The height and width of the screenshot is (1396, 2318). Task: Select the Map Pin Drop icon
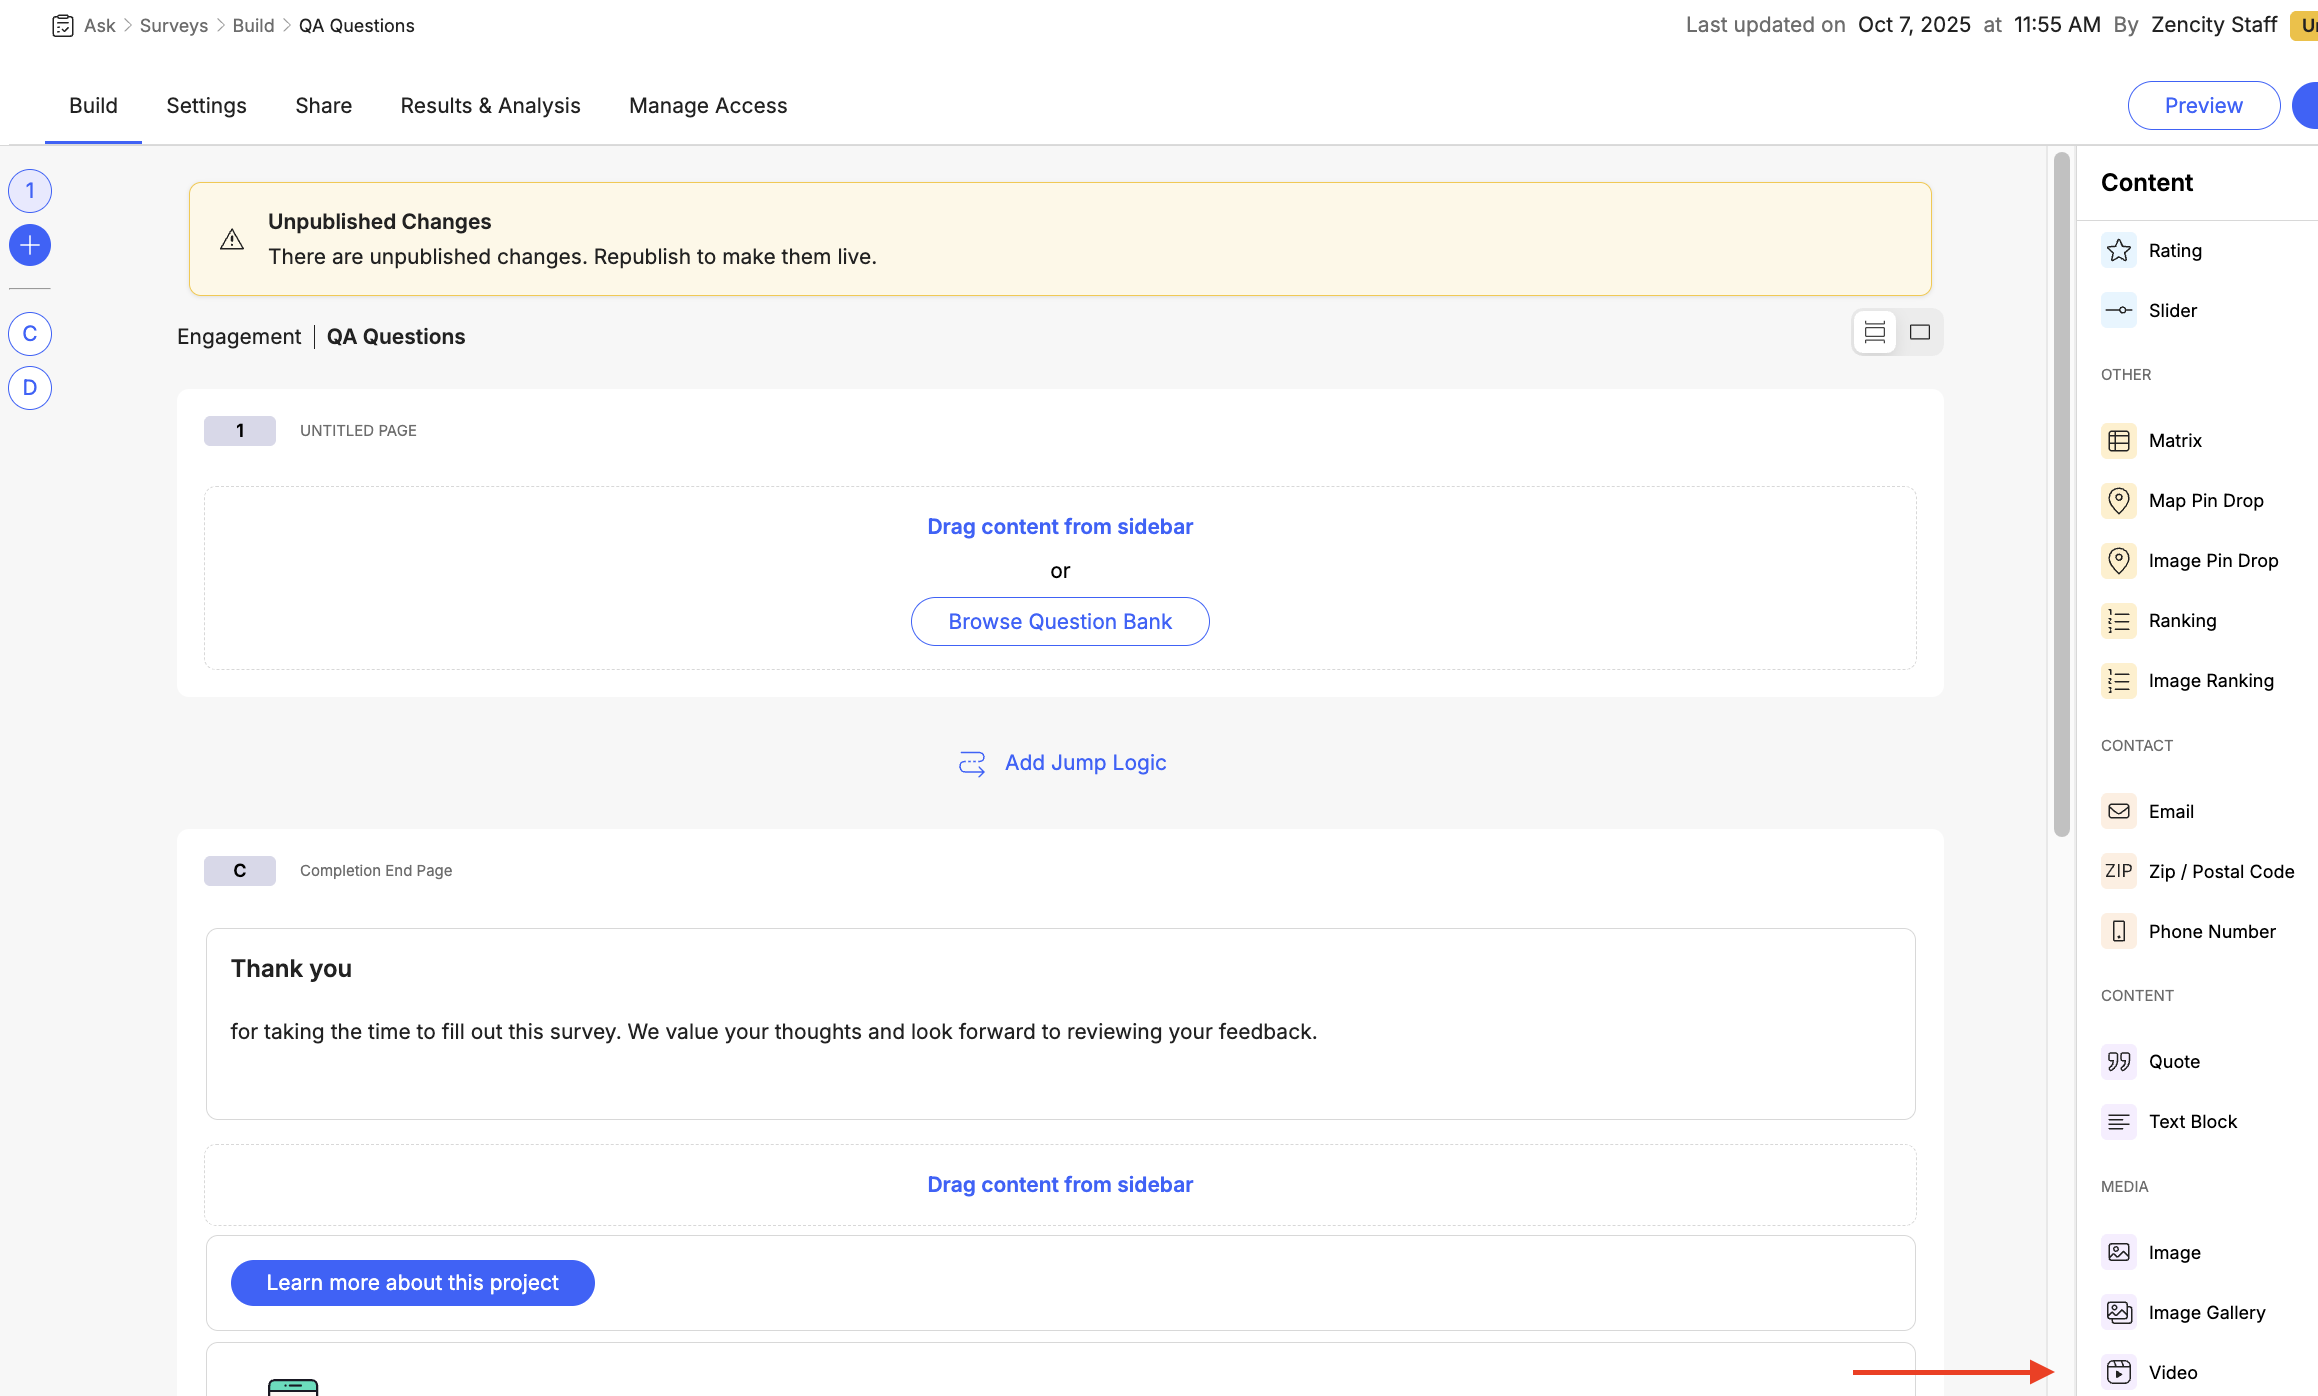(x=2118, y=500)
